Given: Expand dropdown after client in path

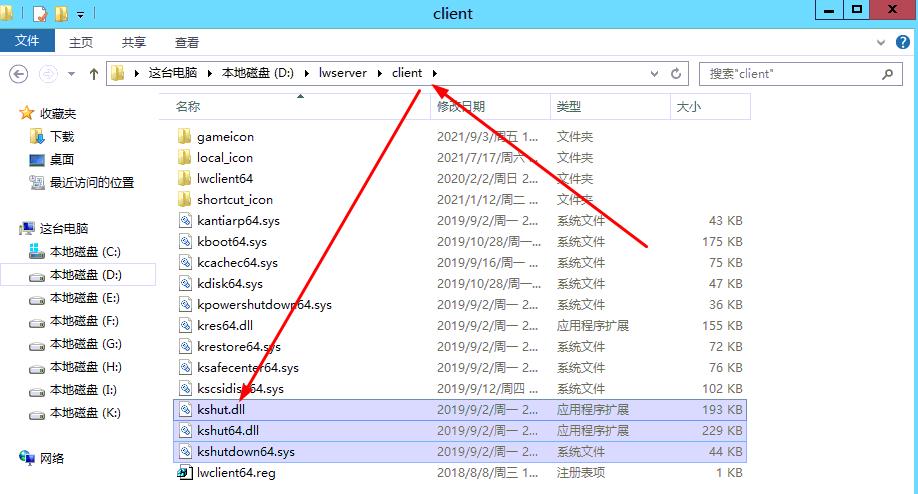Looking at the screenshot, I should [435, 73].
